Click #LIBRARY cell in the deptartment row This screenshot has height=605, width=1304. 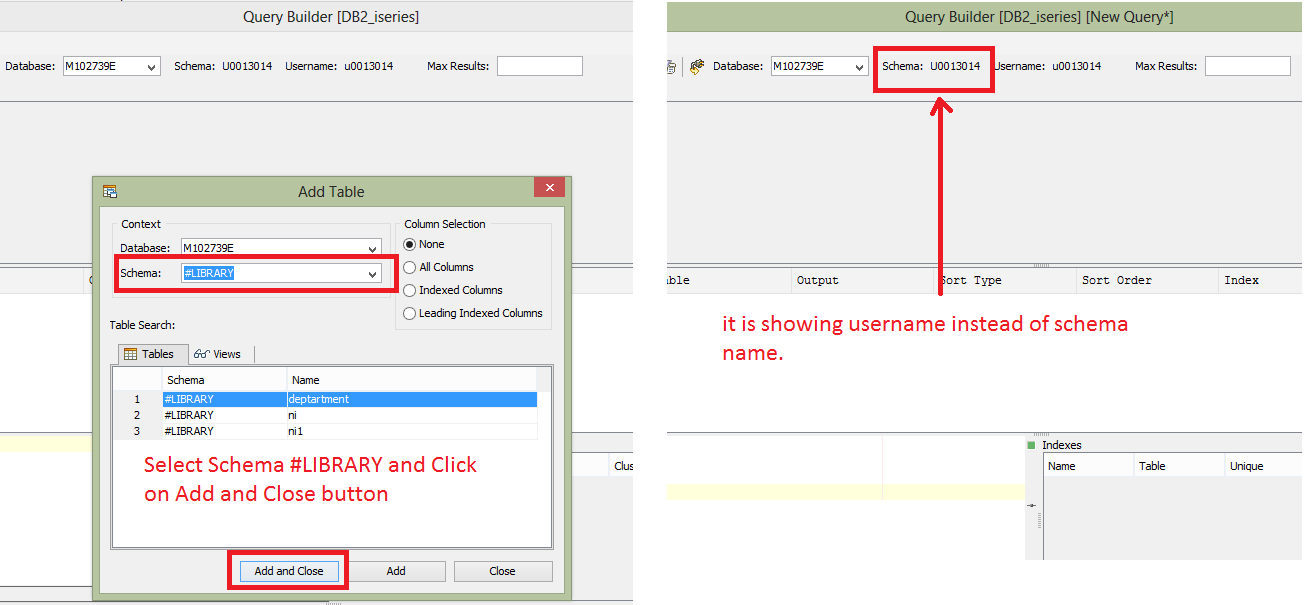click(x=224, y=399)
